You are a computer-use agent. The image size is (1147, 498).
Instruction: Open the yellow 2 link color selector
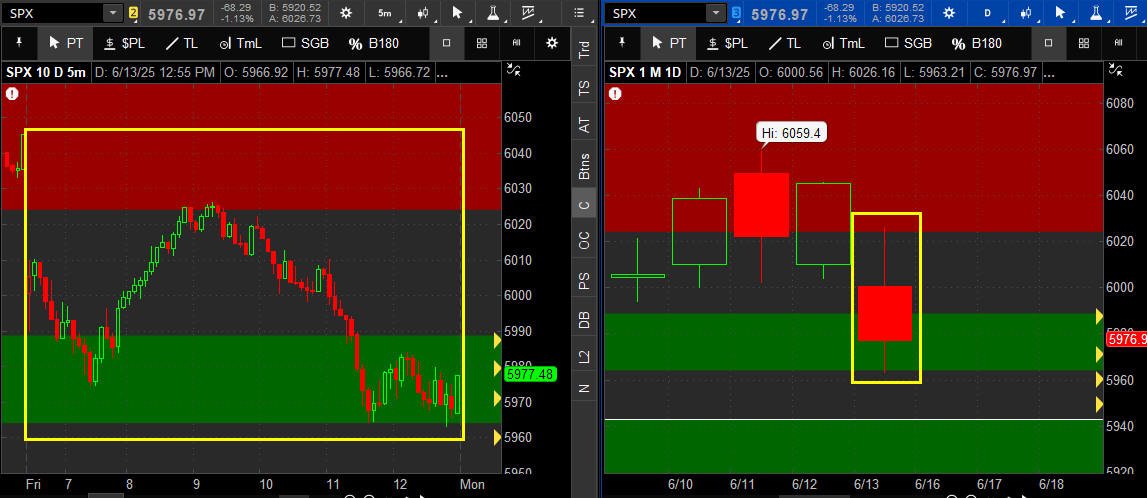tap(133, 12)
